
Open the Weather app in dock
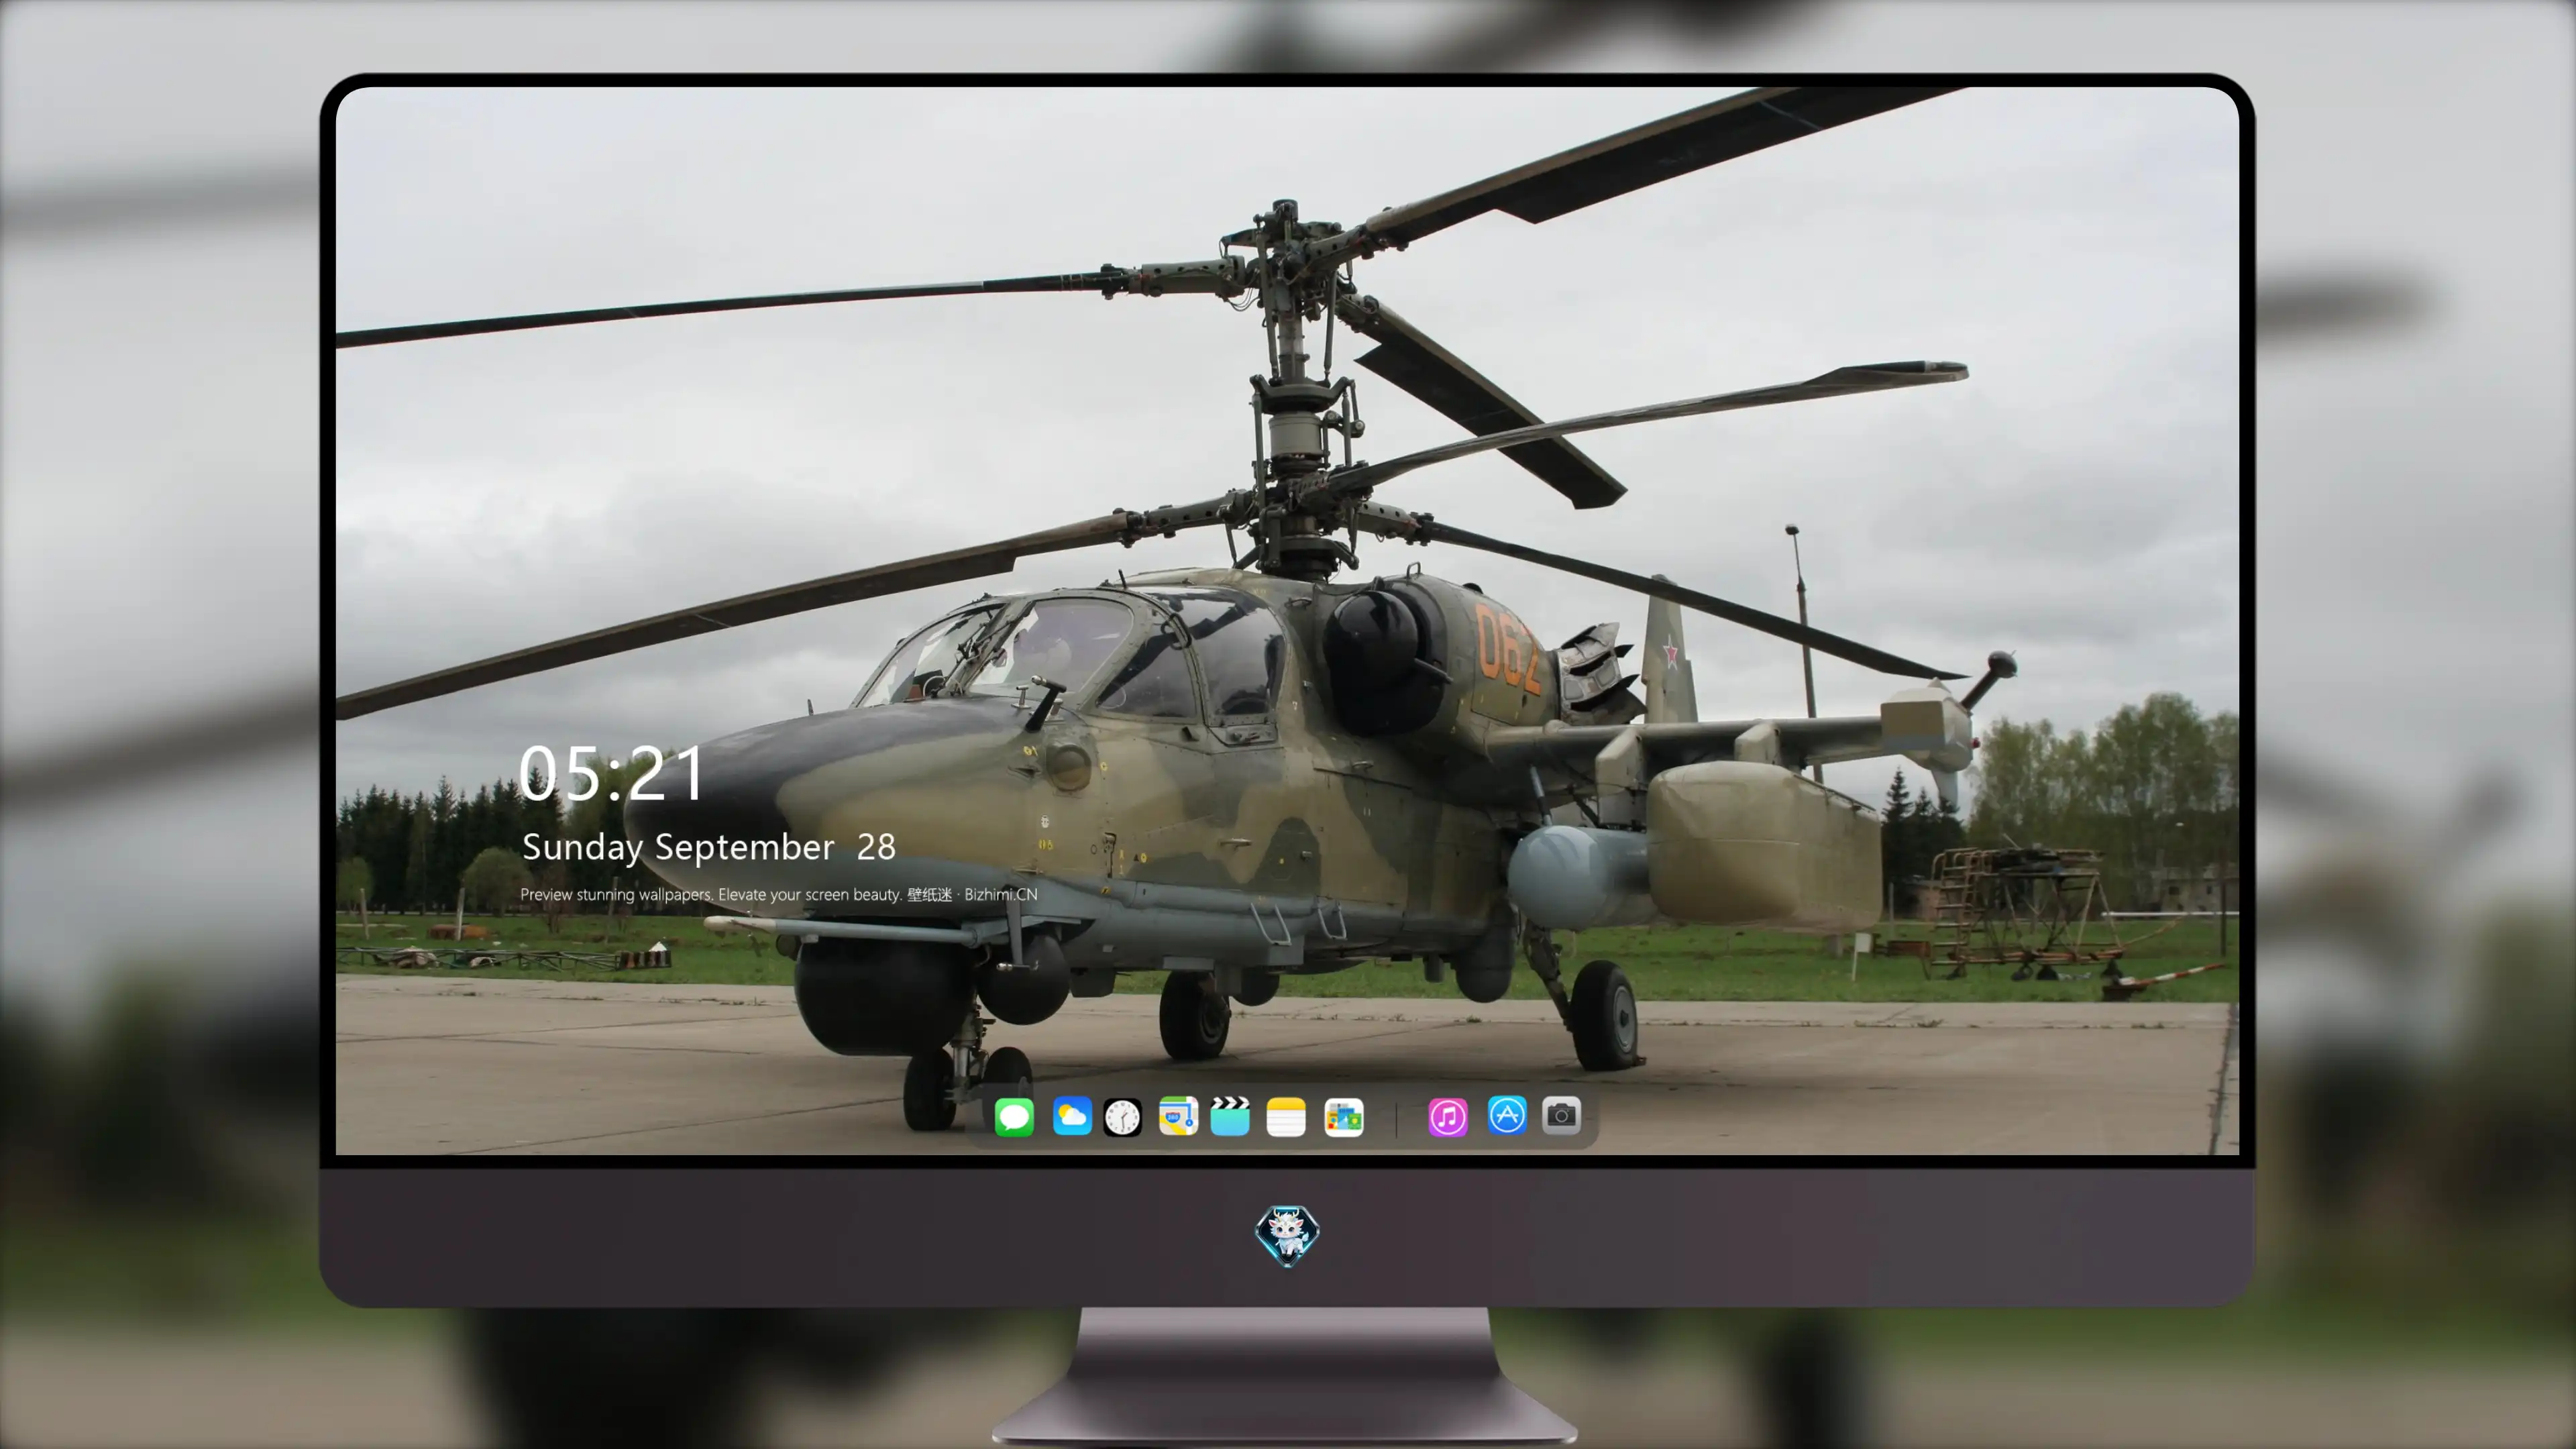point(1071,1116)
